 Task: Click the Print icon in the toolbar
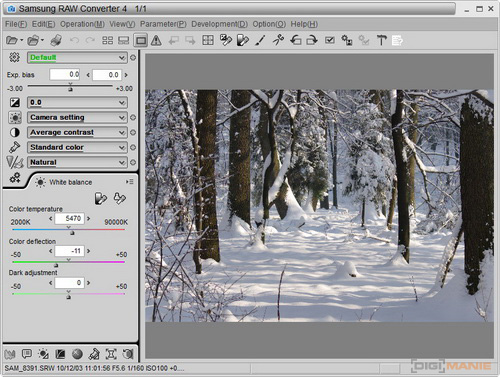[x=56, y=41]
